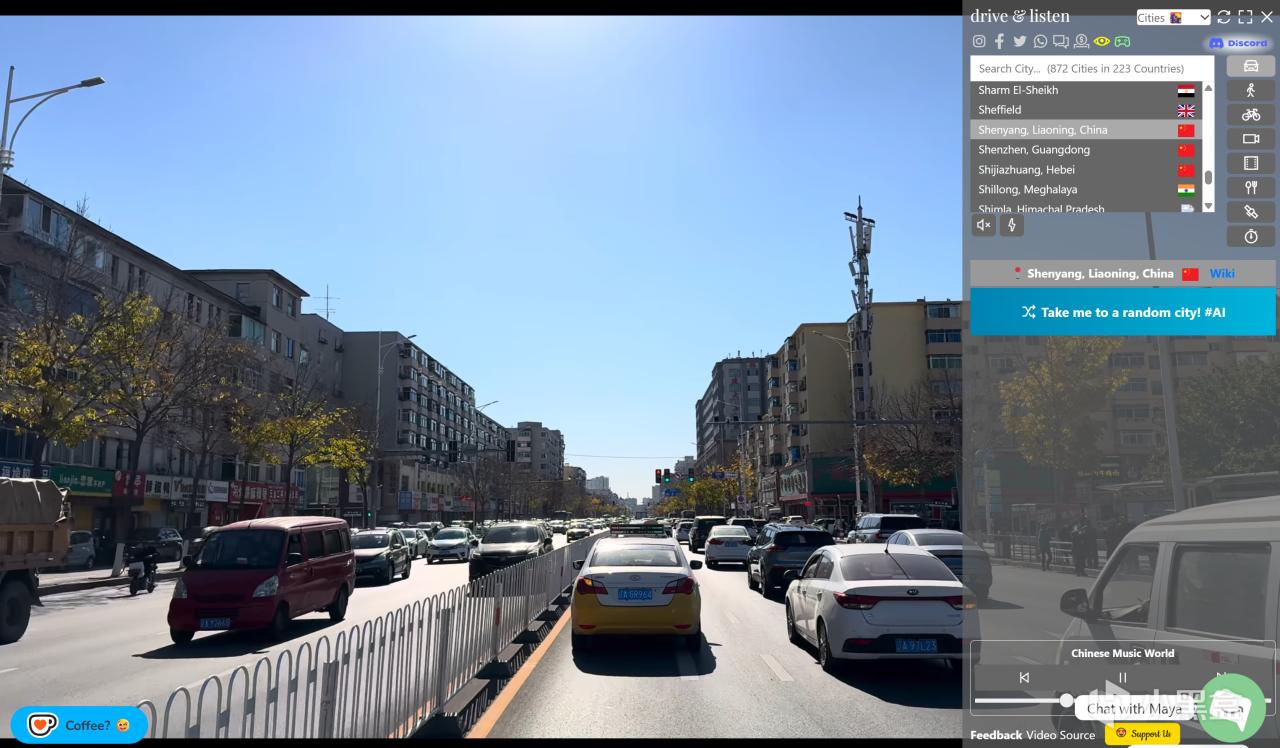
Task: Join the Discord server button
Action: point(1238,43)
